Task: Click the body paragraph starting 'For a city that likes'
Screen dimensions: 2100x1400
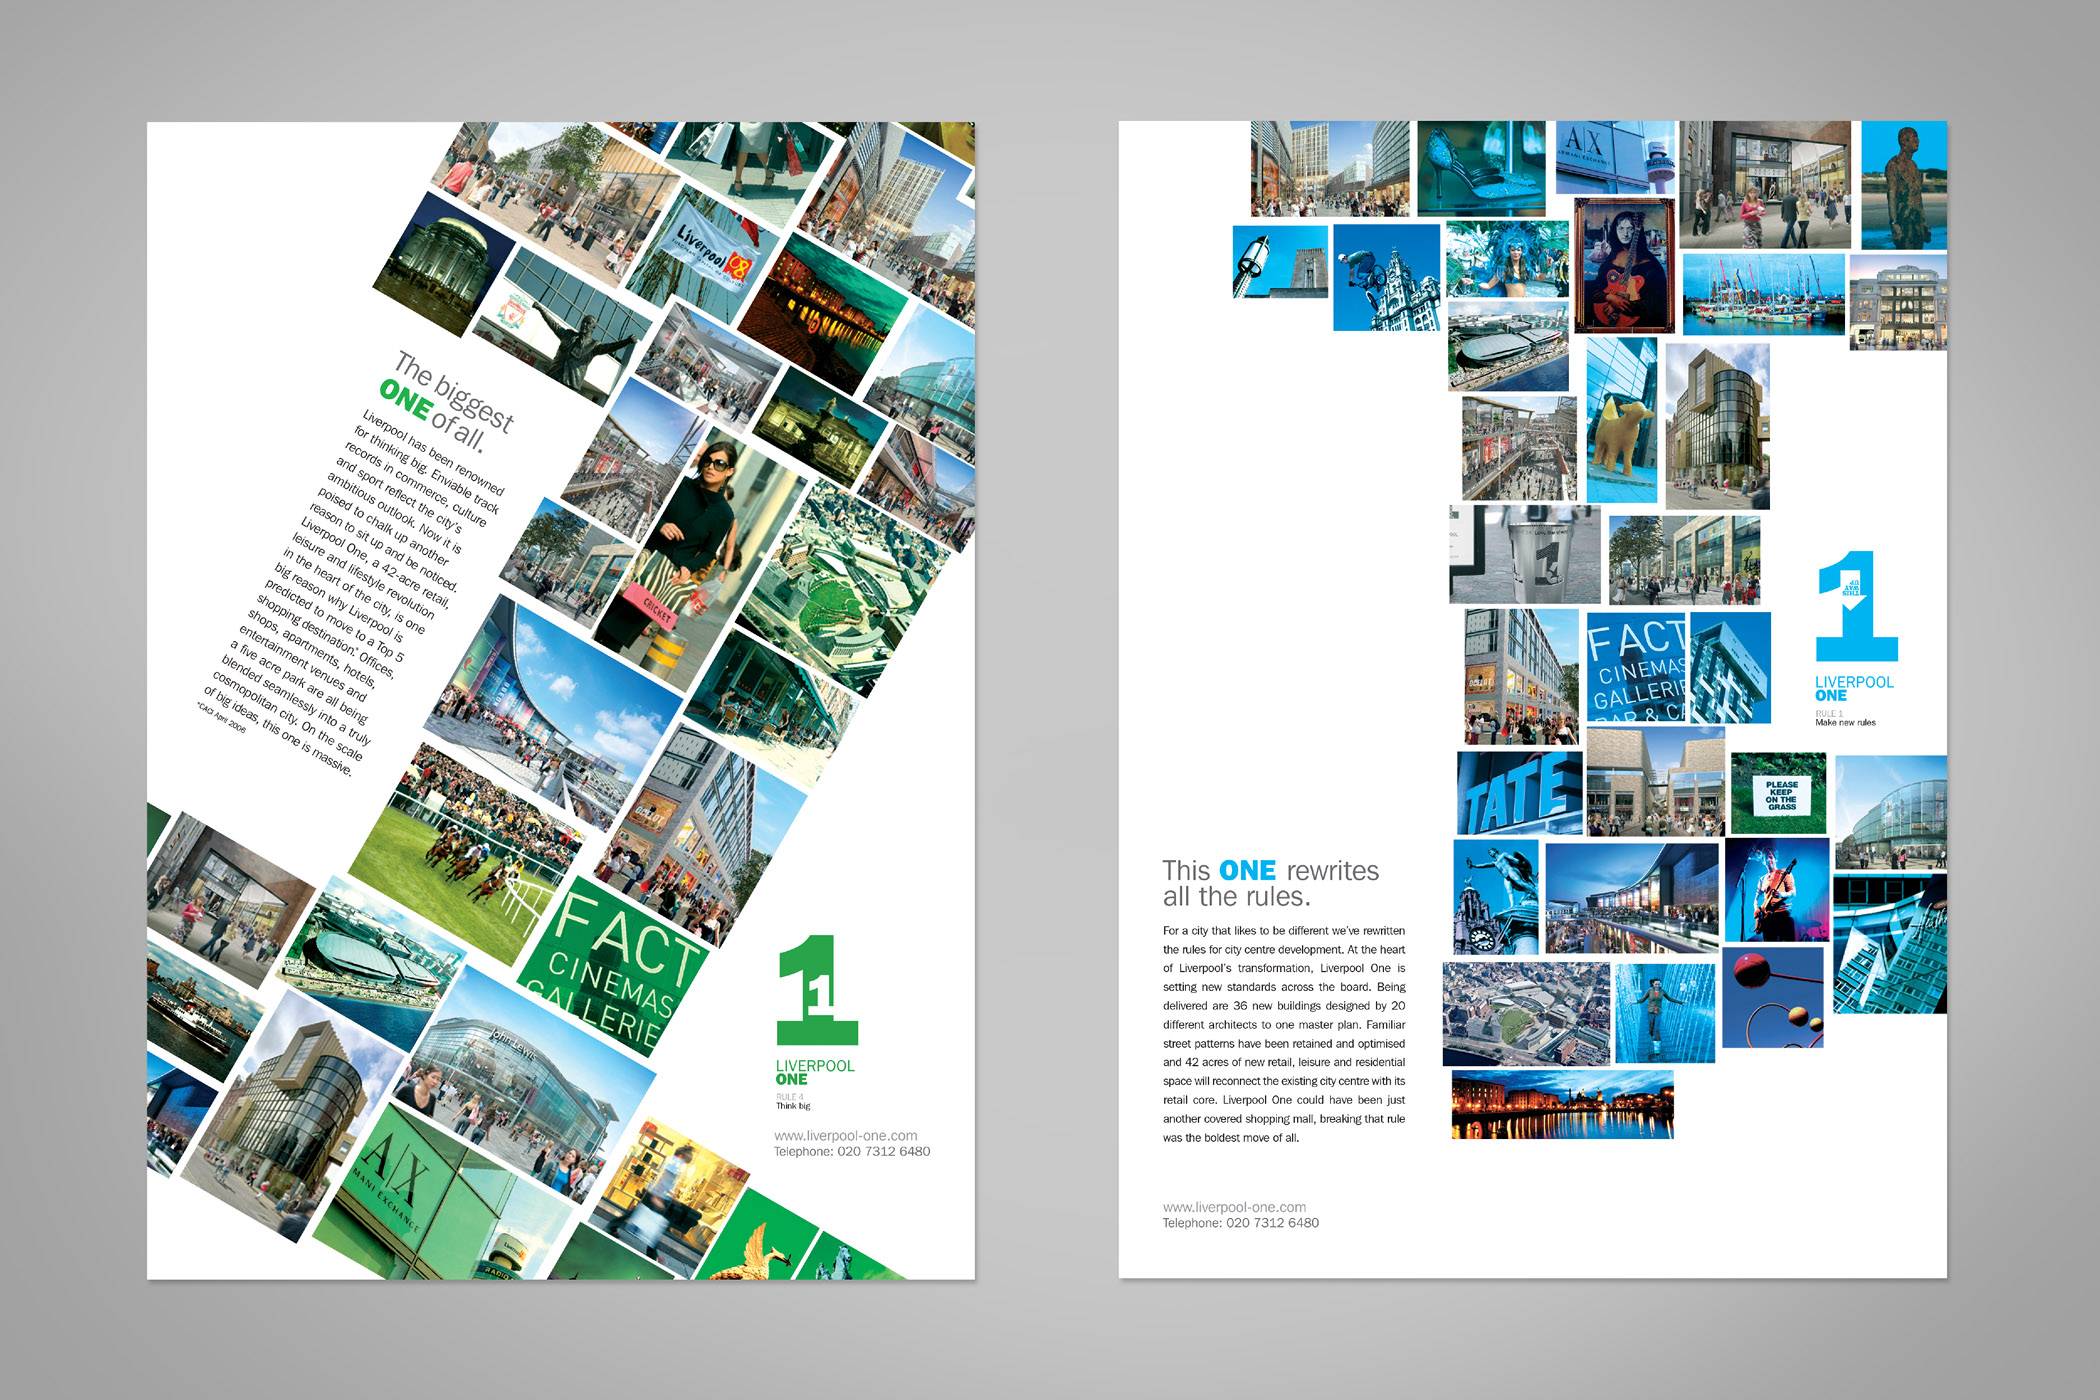Action: pyautogui.click(x=1283, y=1034)
